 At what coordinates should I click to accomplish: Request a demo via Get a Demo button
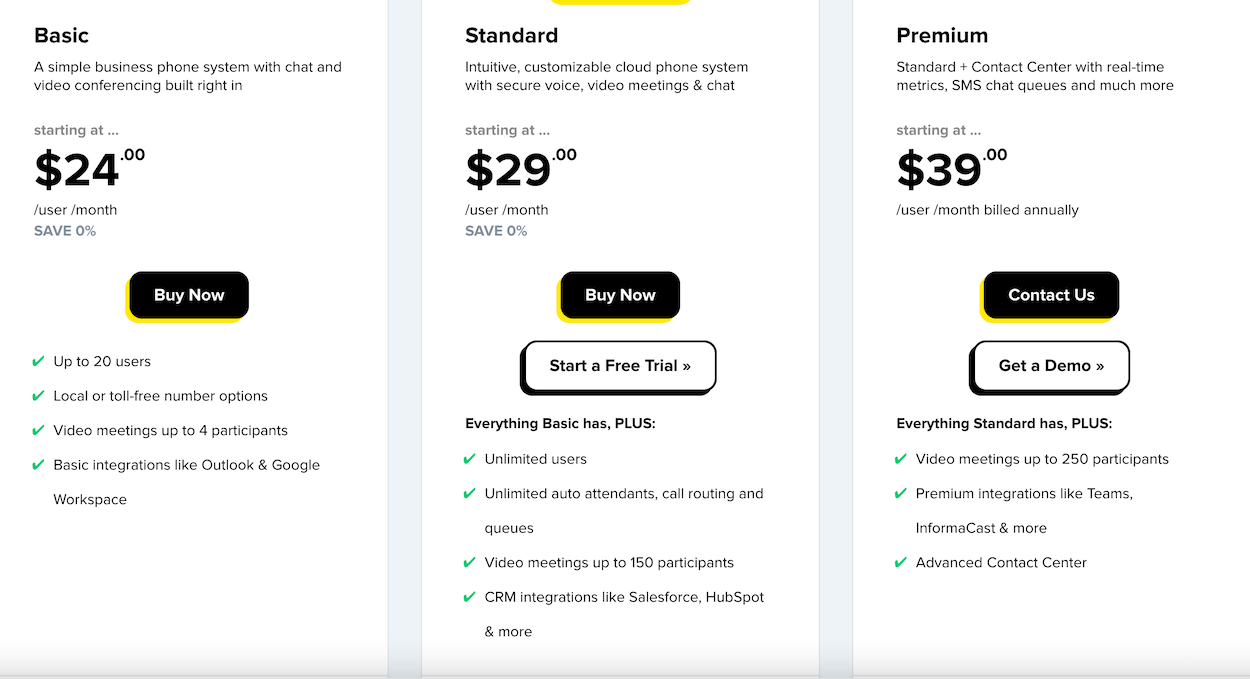(x=1051, y=366)
